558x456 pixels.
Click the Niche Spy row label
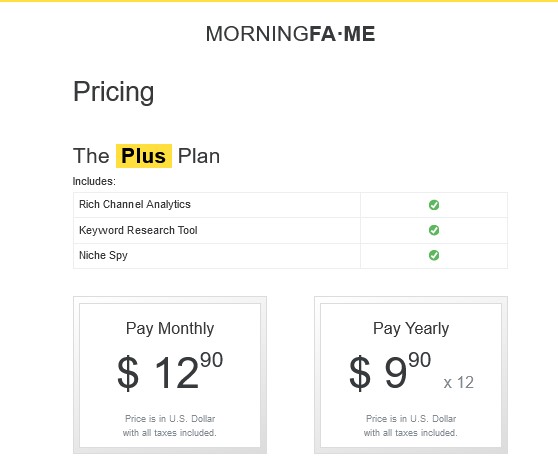tap(103, 255)
